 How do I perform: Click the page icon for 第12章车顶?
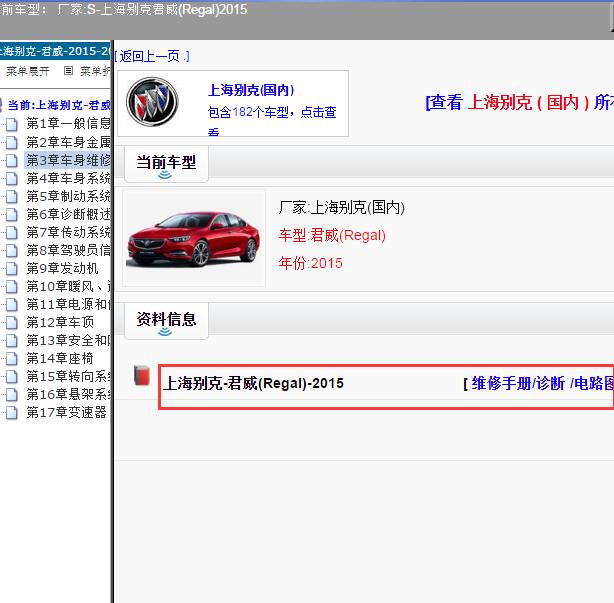(12, 323)
